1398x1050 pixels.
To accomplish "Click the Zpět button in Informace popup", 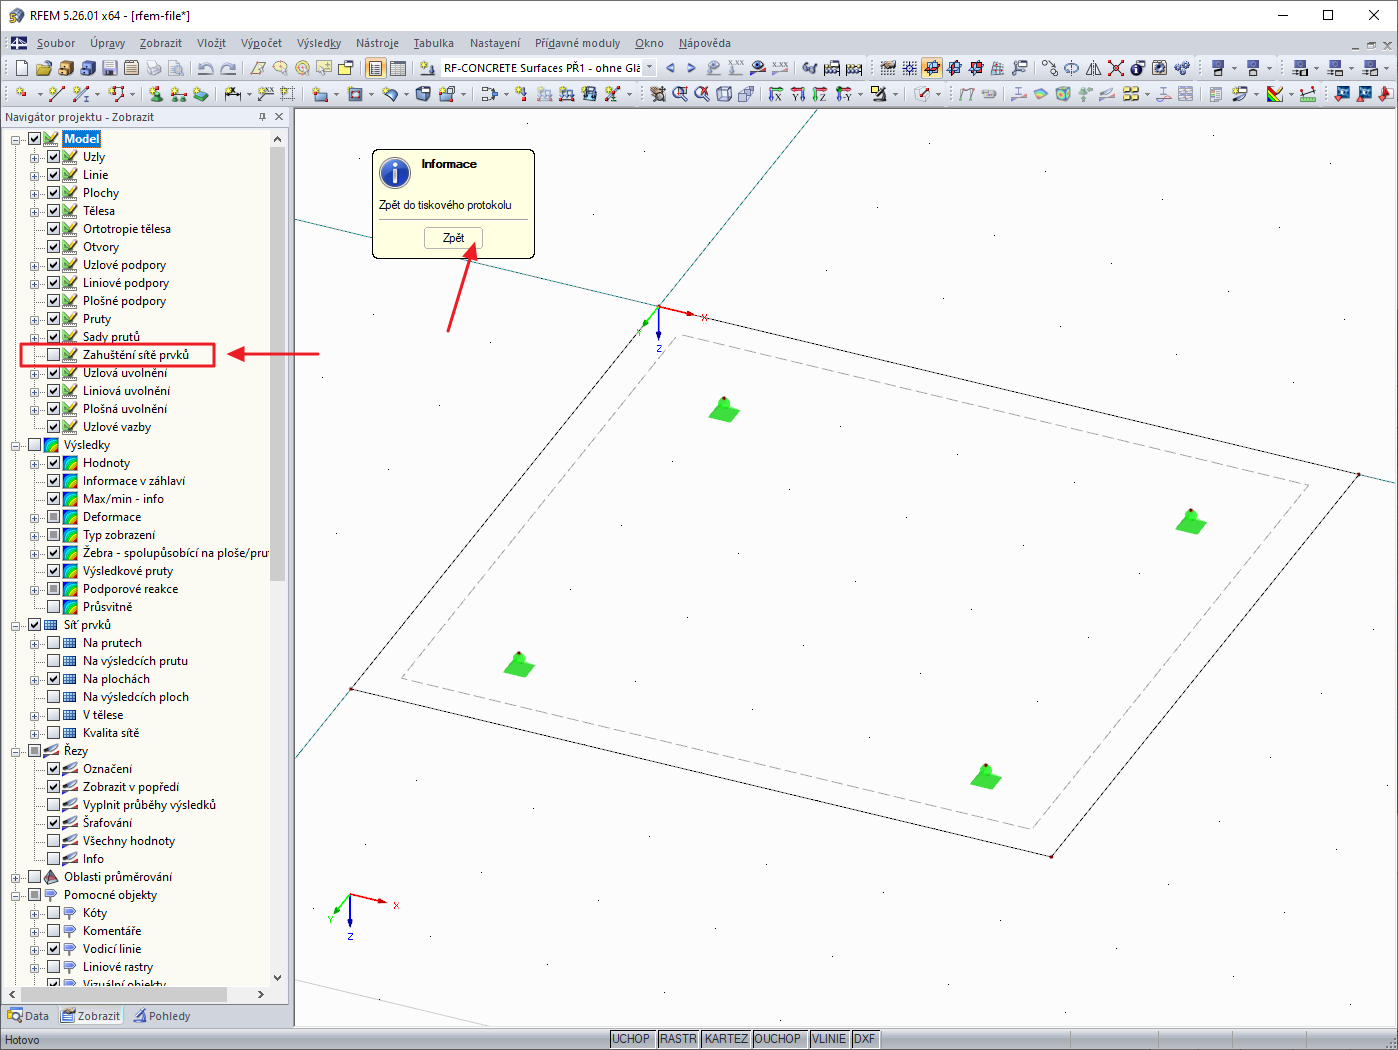I will (x=453, y=238).
